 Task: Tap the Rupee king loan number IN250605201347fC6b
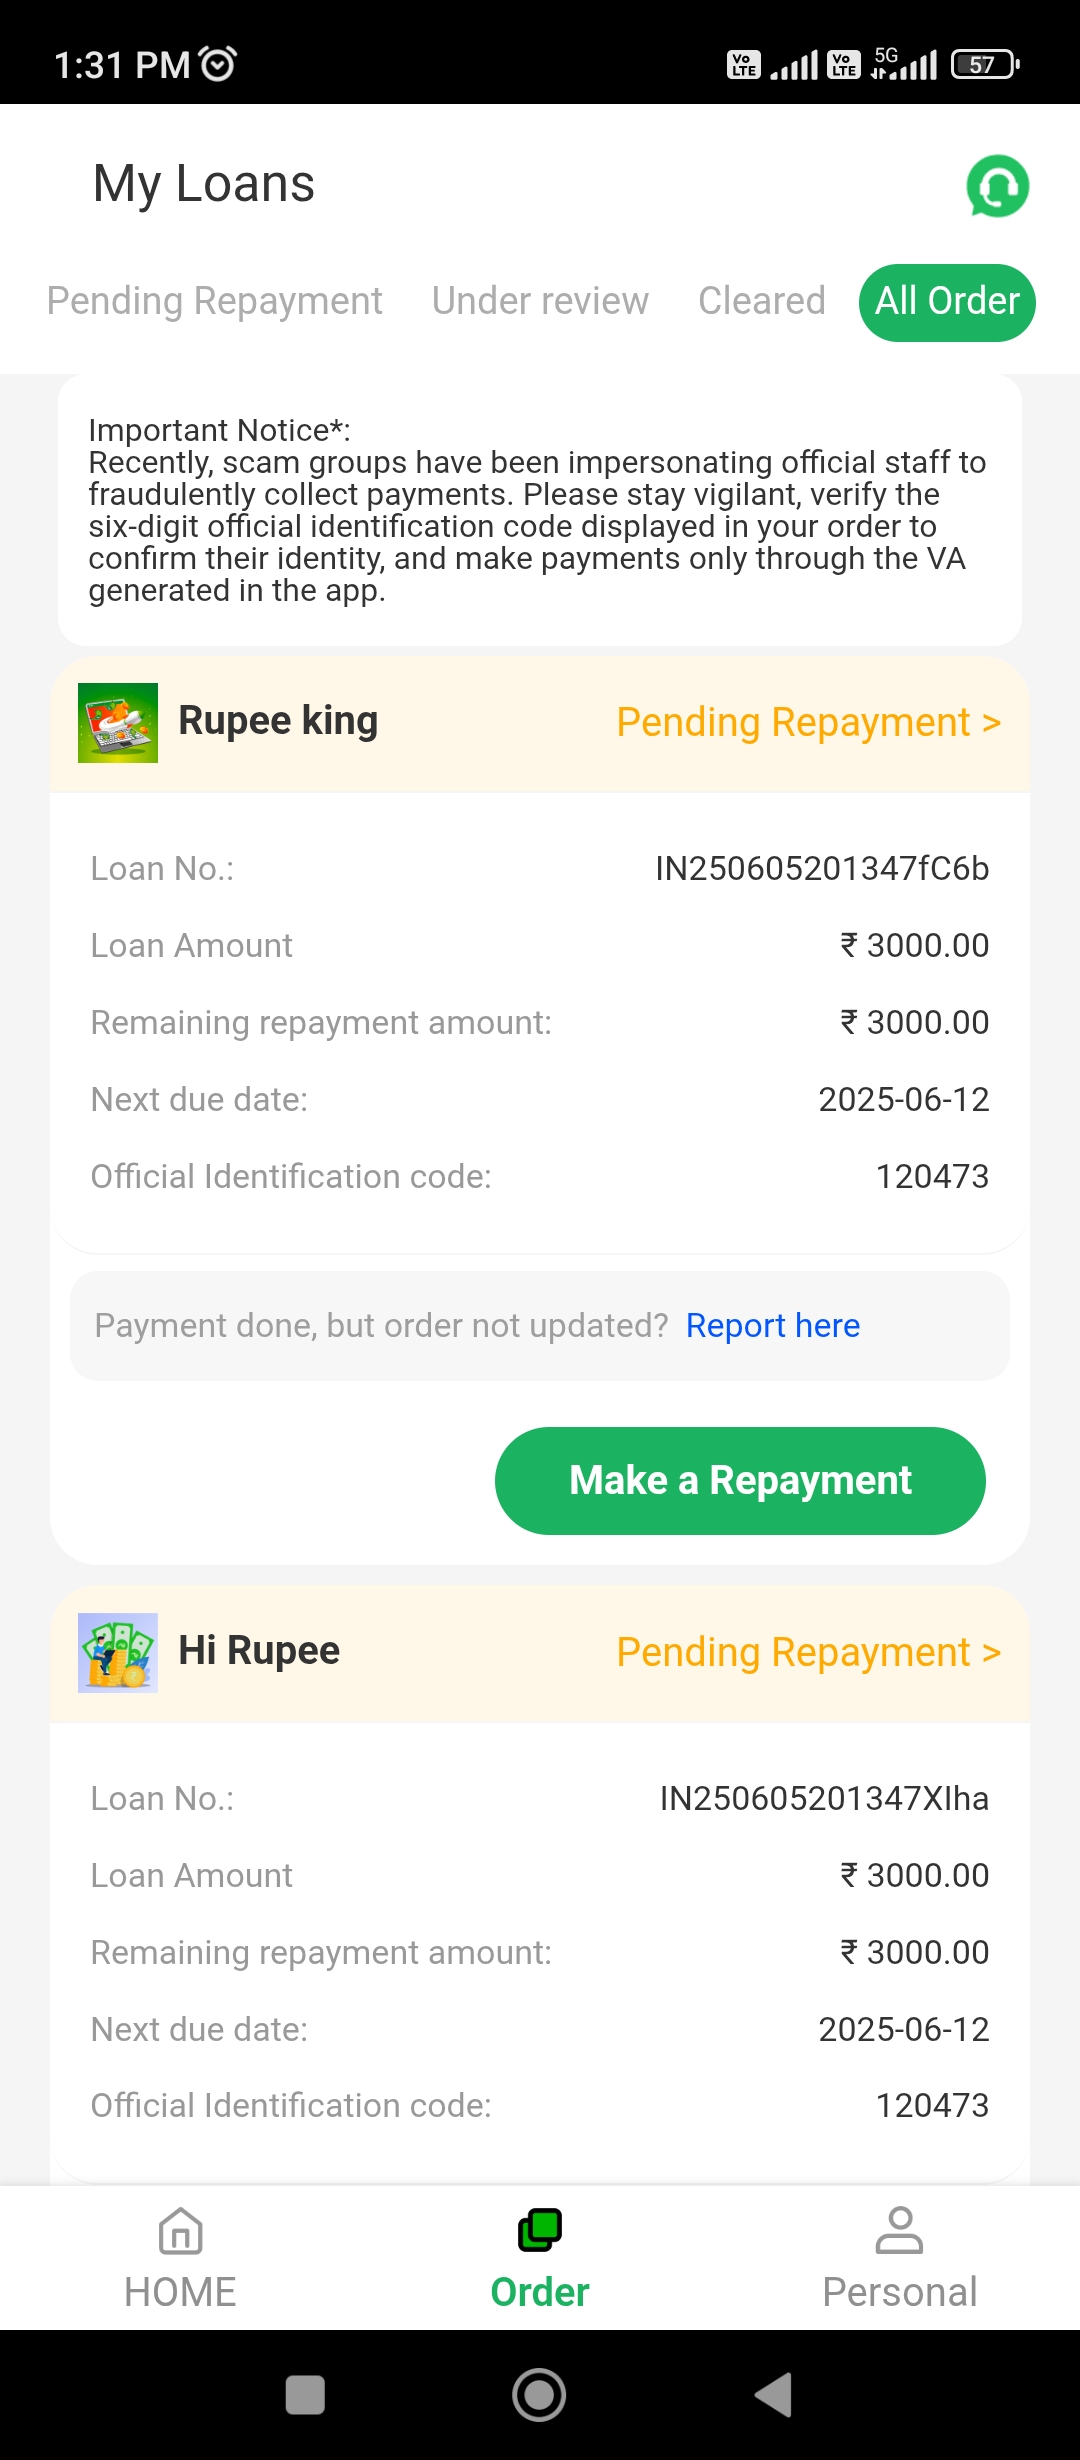click(821, 868)
